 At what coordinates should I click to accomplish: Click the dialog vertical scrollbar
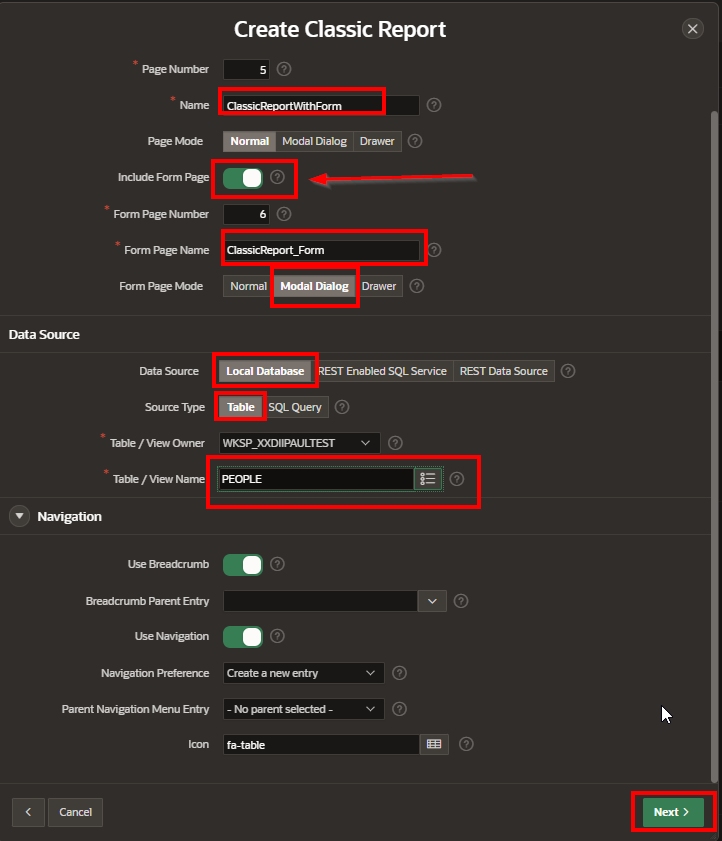714,446
